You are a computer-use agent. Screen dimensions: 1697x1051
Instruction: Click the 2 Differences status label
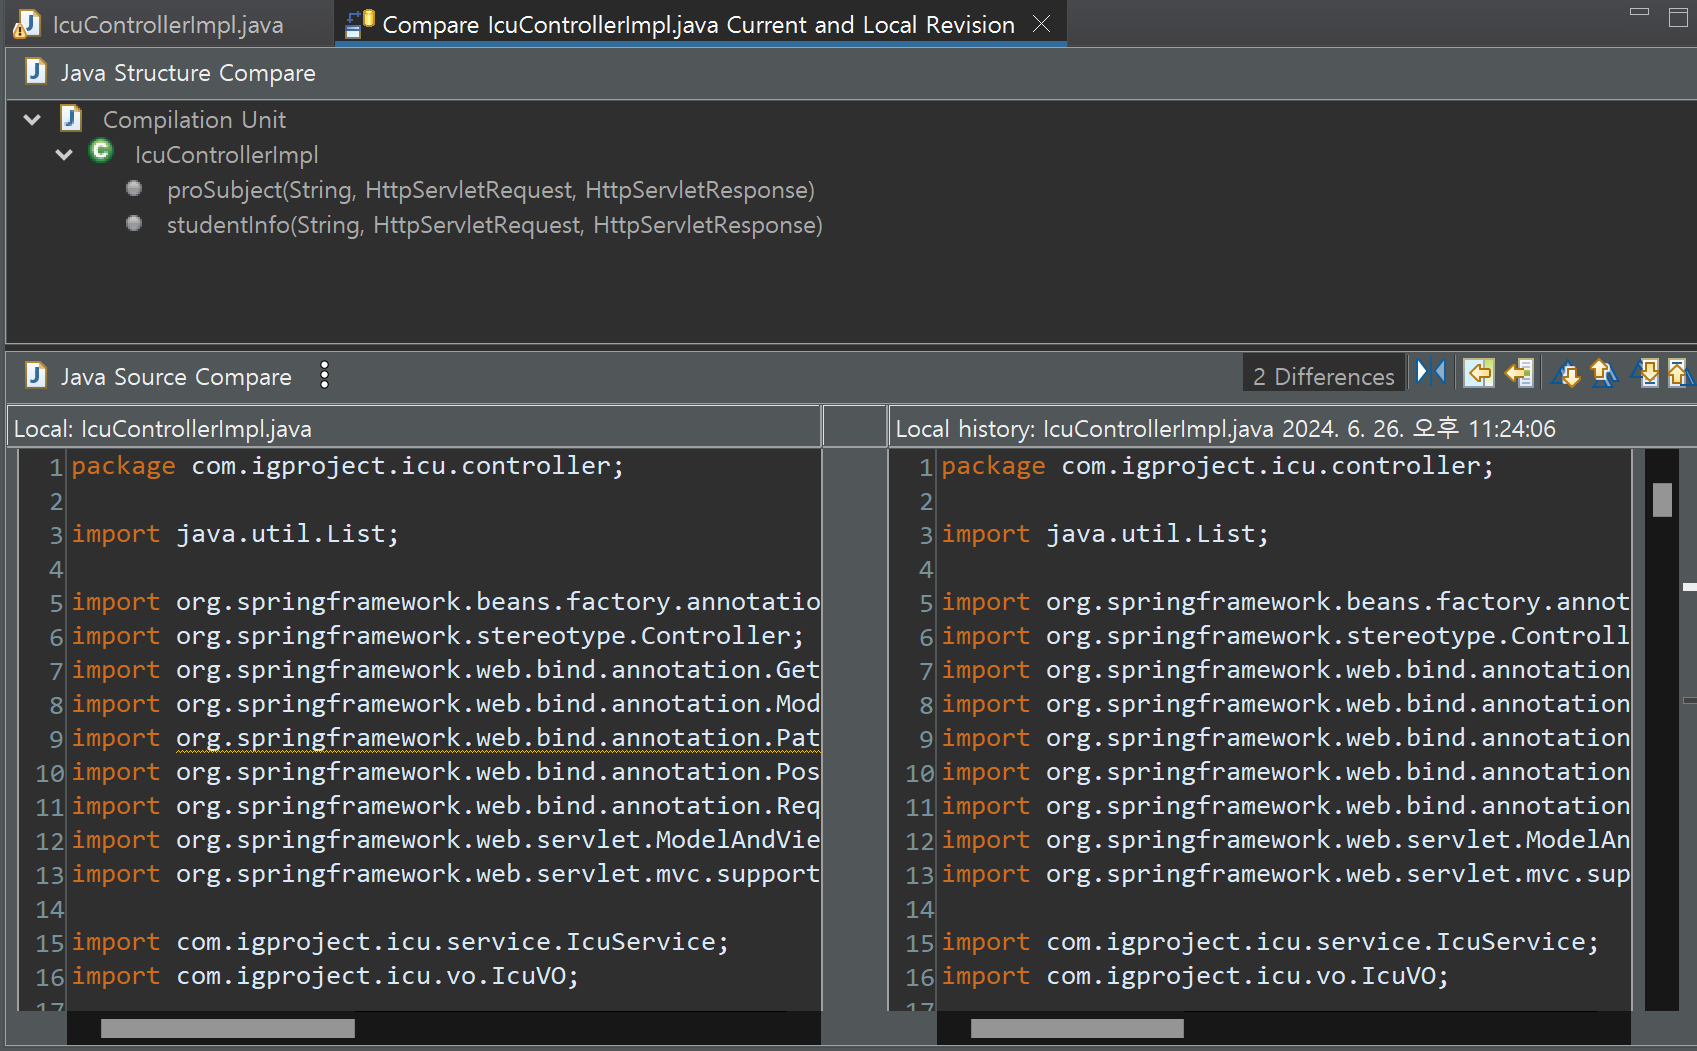(x=1323, y=376)
